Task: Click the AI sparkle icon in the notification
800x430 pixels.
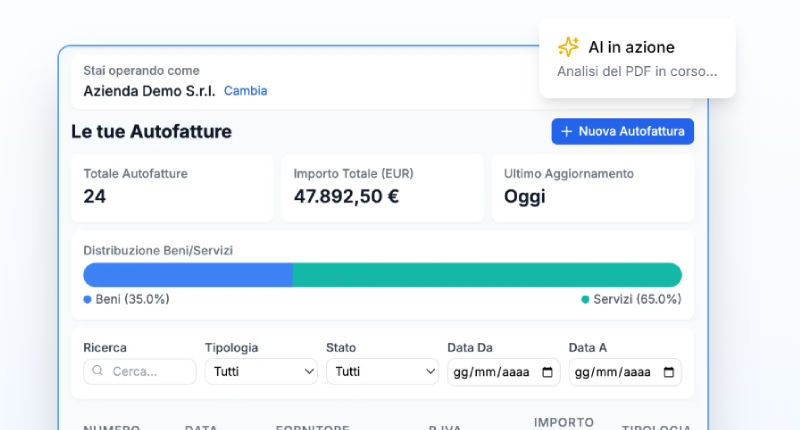Action: 568,47
